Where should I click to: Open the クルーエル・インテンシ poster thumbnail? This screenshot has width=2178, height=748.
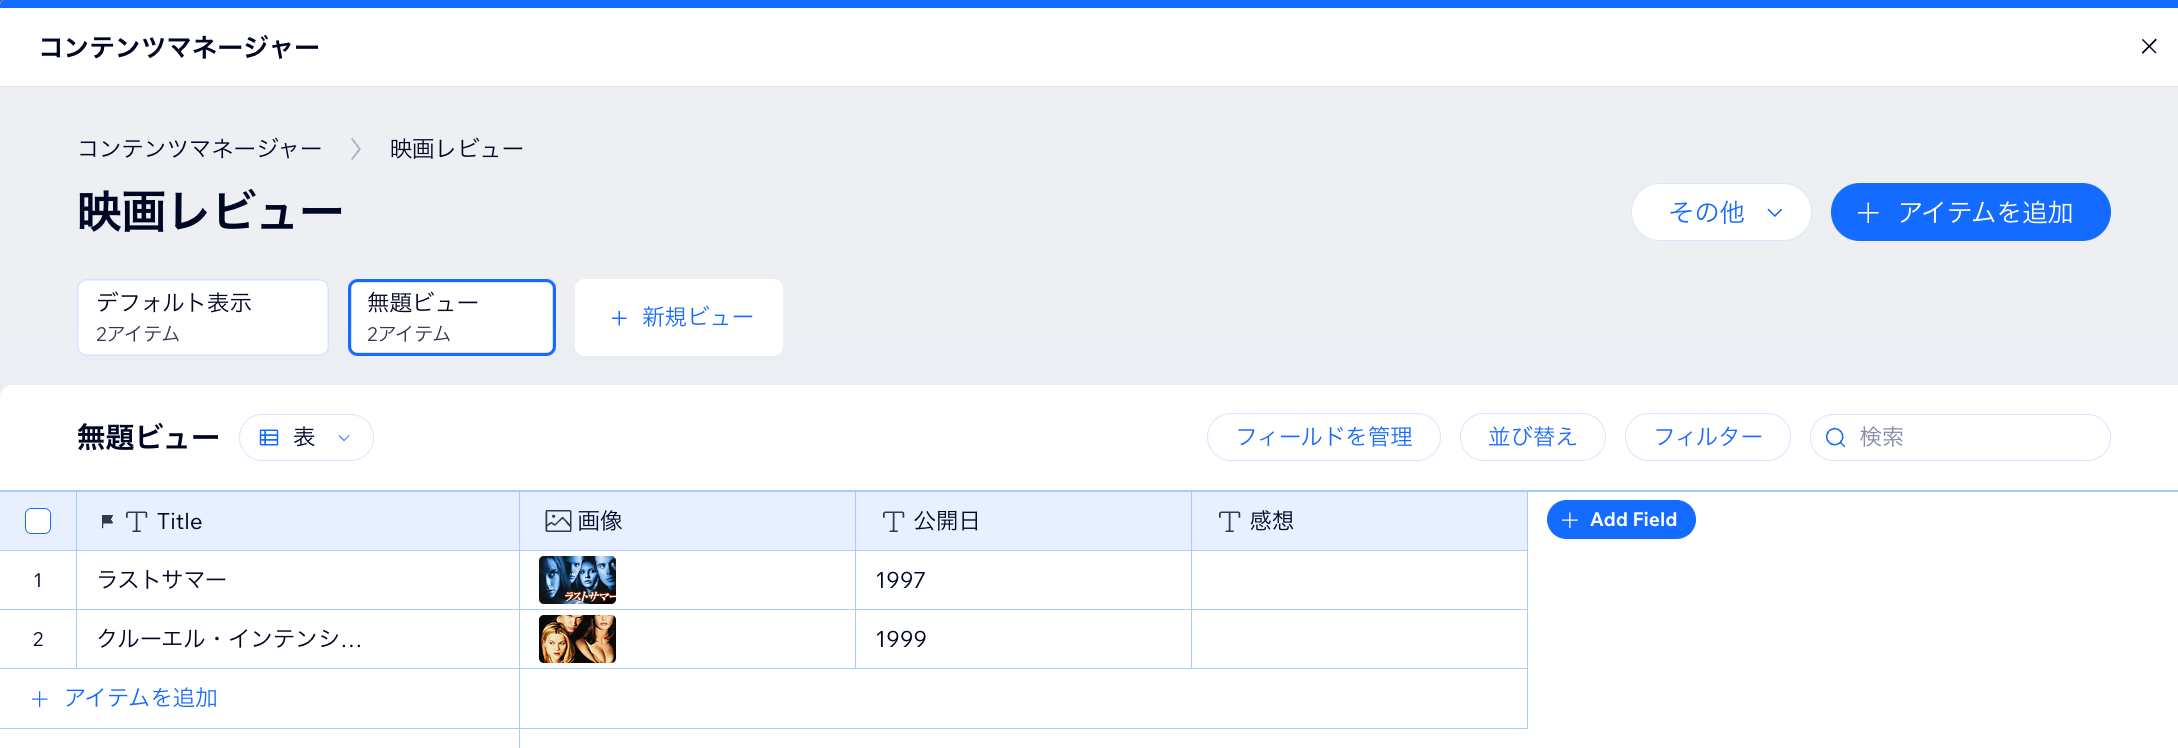coord(577,639)
